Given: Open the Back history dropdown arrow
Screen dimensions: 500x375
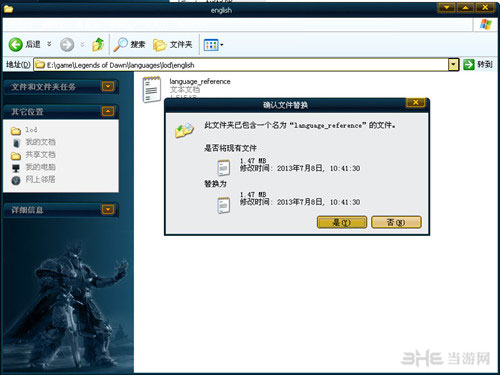Looking at the screenshot, I should (49, 44).
